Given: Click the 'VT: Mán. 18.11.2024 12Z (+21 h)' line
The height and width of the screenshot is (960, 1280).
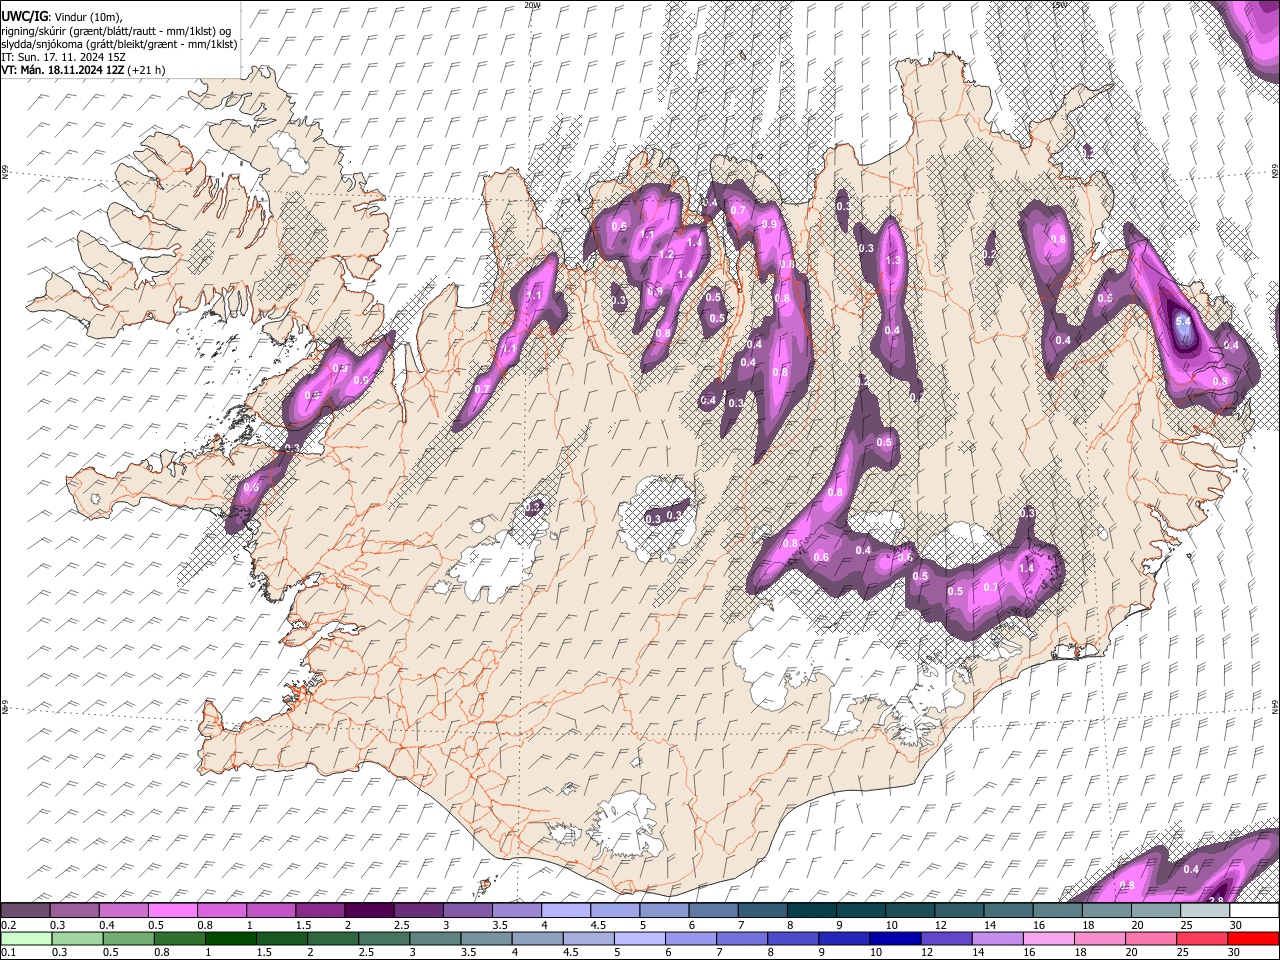Looking at the screenshot, I should [83, 70].
